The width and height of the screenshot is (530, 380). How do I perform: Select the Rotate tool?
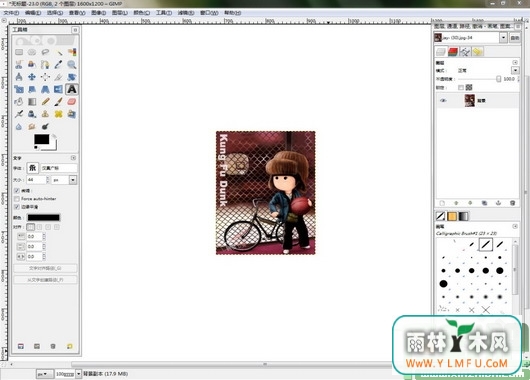click(72, 77)
